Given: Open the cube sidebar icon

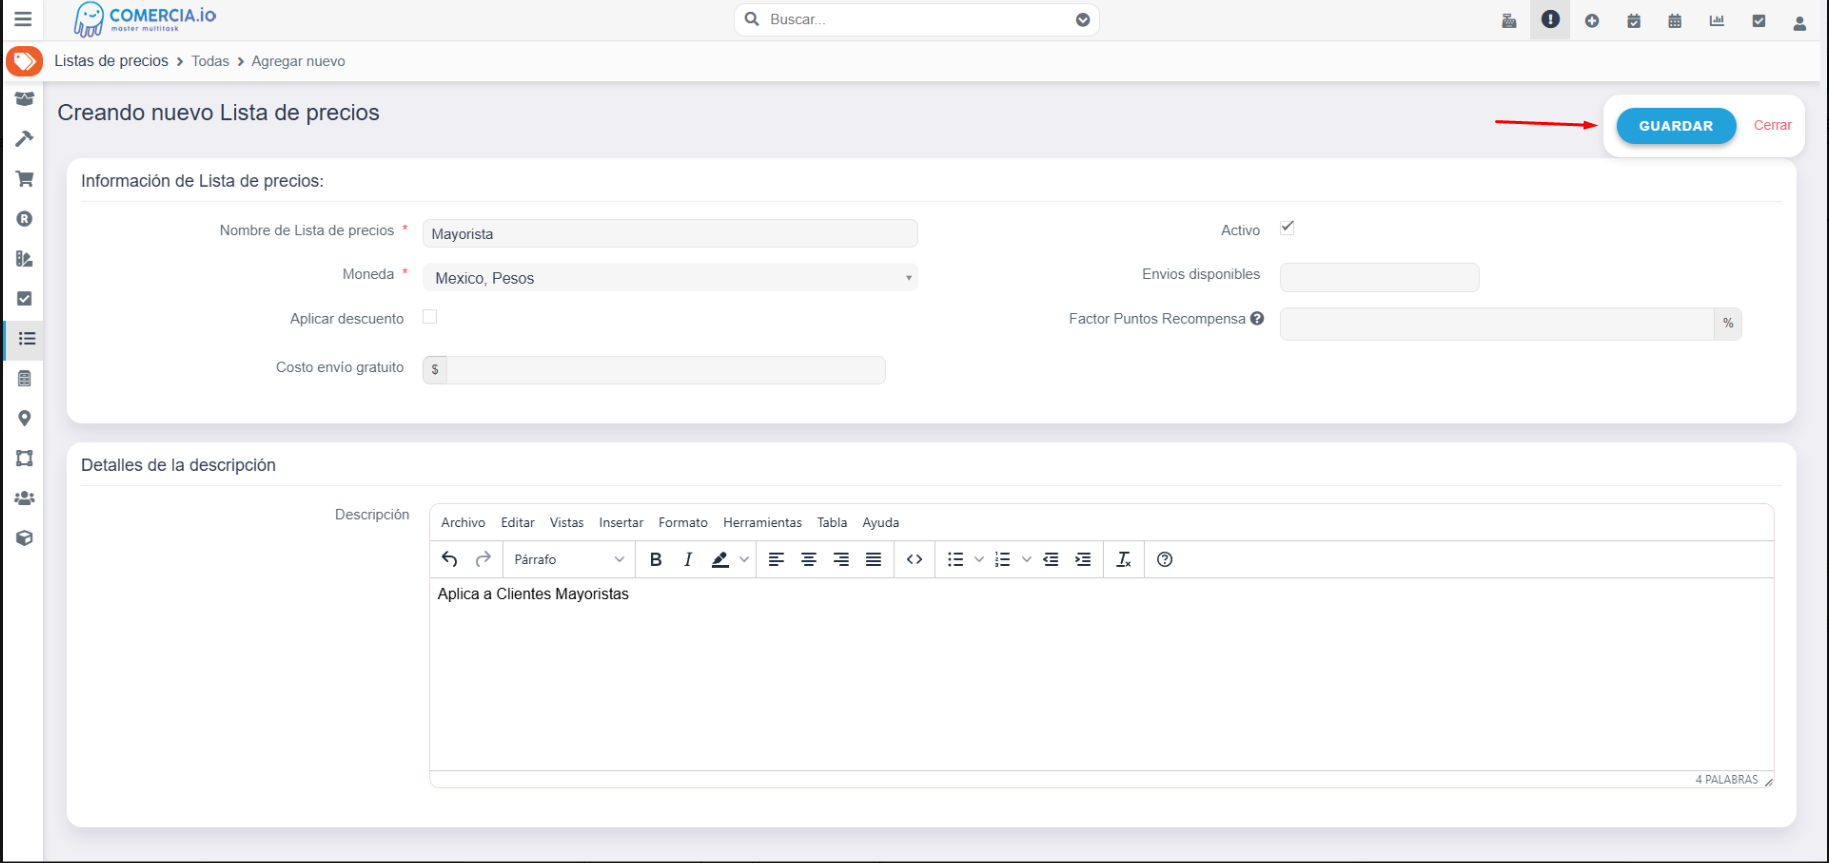Looking at the screenshot, I should click(x=25, y=538).
